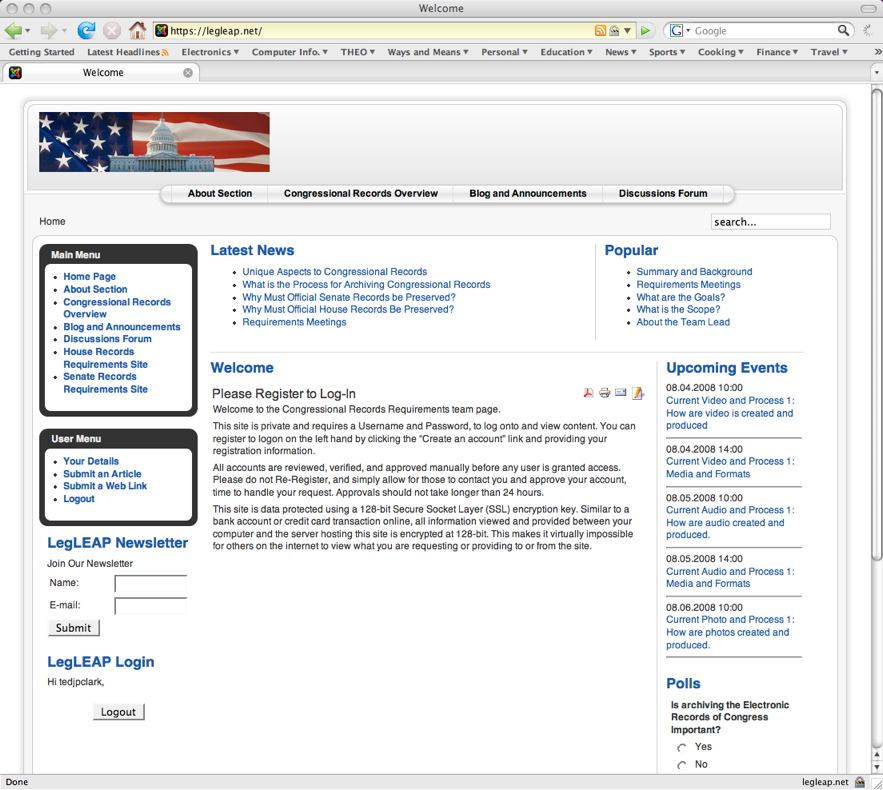883x790 pixels.
Task: Click the email article envelope icon
Action: coord(621,393)
